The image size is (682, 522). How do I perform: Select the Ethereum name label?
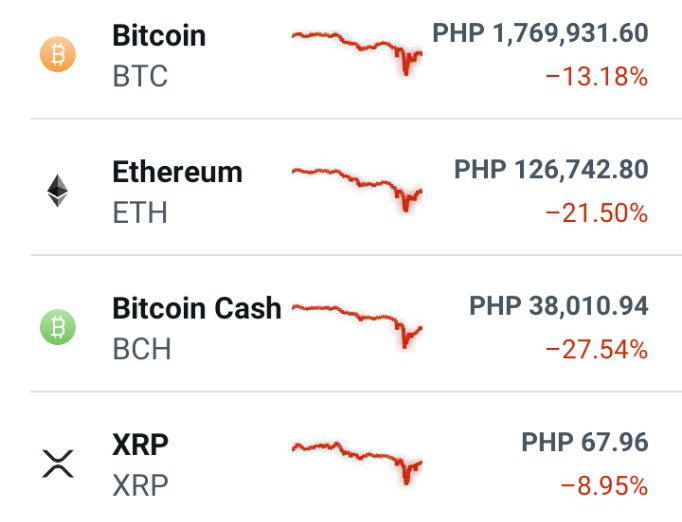tap(177, 172)
